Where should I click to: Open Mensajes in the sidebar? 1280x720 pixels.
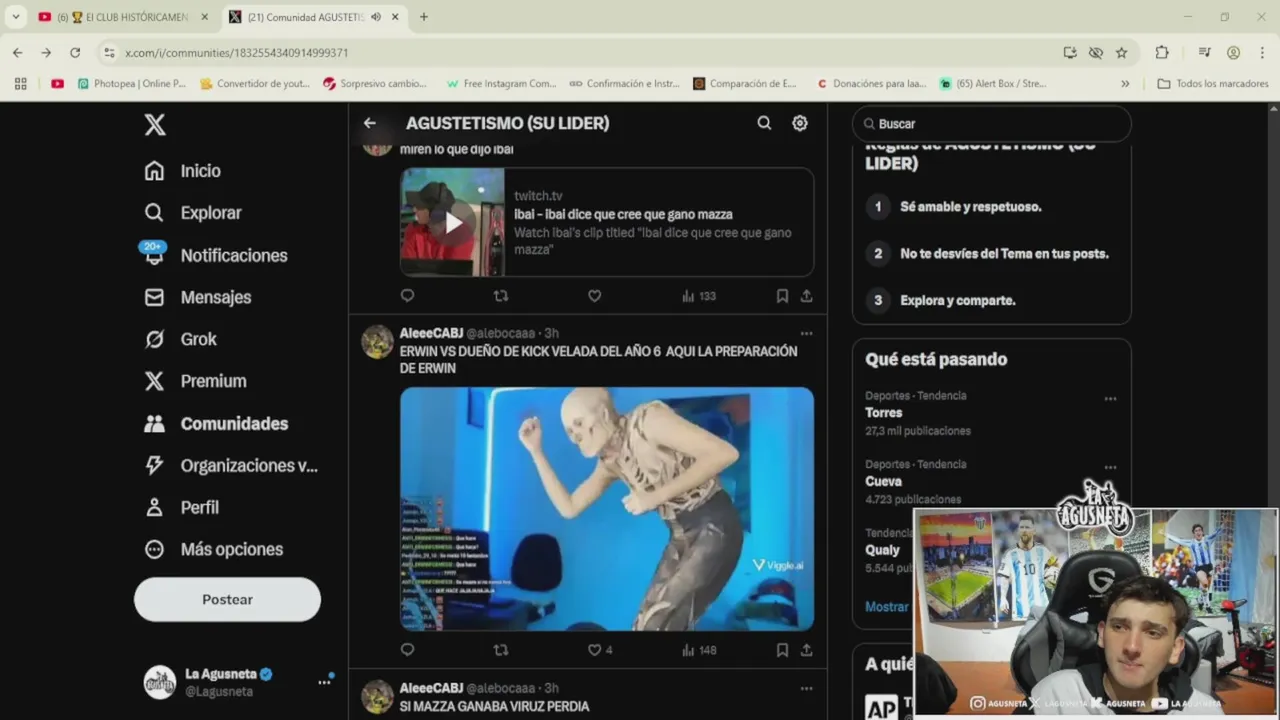(x=197, y=297)
